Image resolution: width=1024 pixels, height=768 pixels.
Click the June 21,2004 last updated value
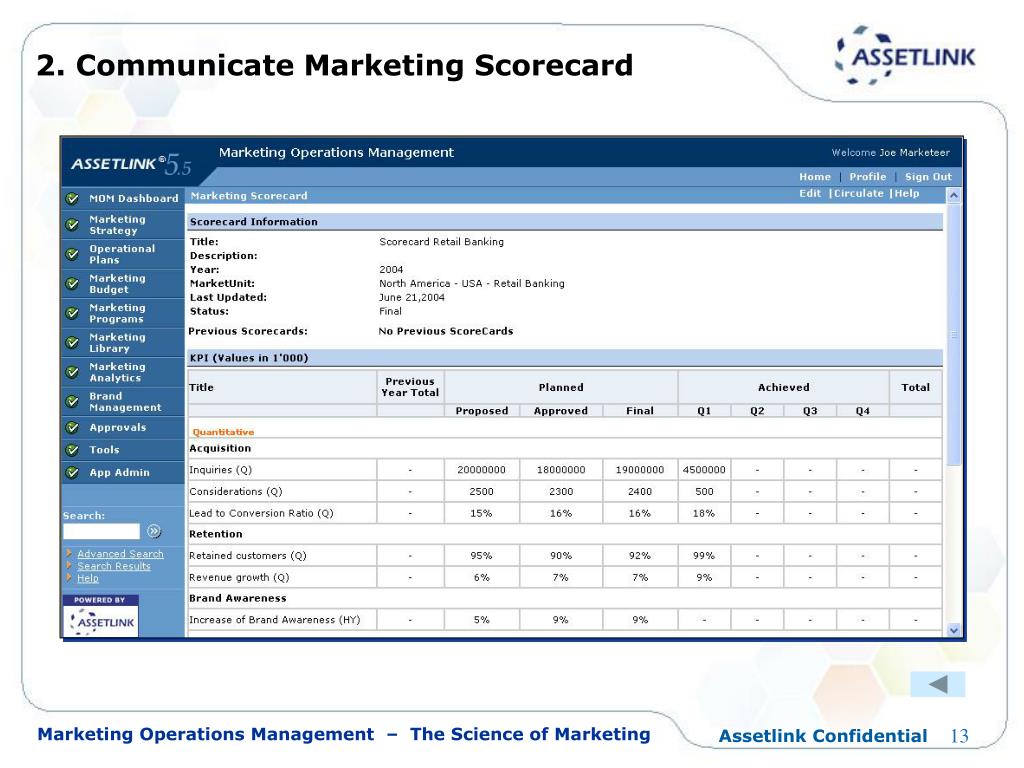point(412,298)
